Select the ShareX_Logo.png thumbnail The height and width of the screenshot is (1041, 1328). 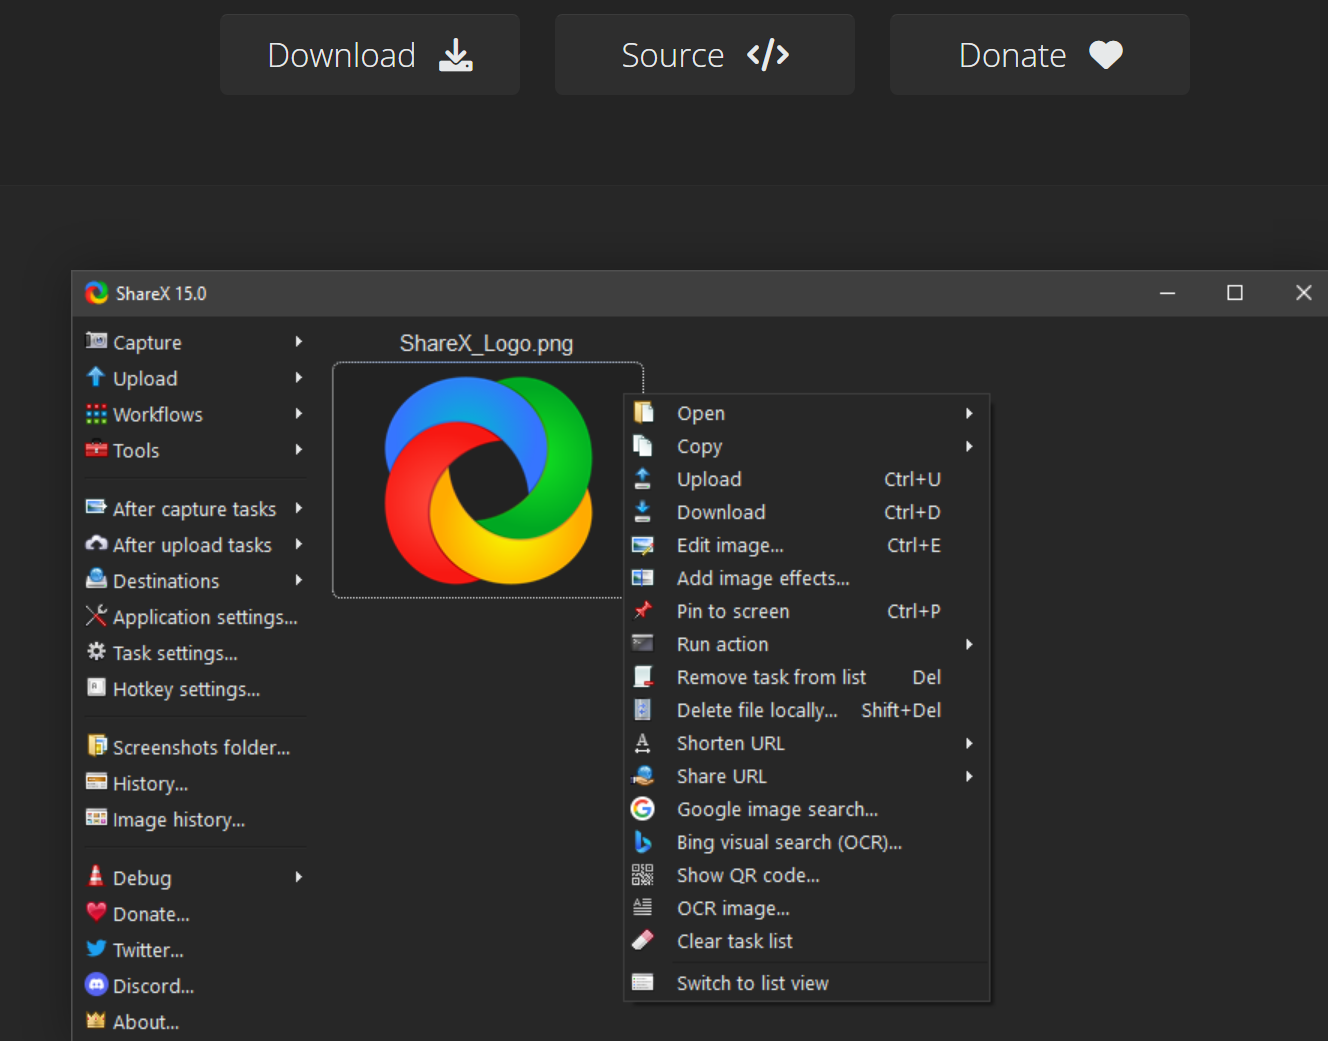click(488, 480)
